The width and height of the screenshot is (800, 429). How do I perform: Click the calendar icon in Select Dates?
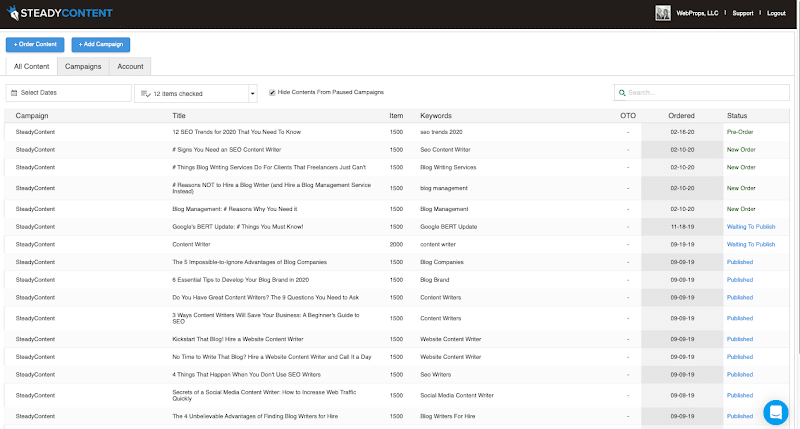(14, 93)
